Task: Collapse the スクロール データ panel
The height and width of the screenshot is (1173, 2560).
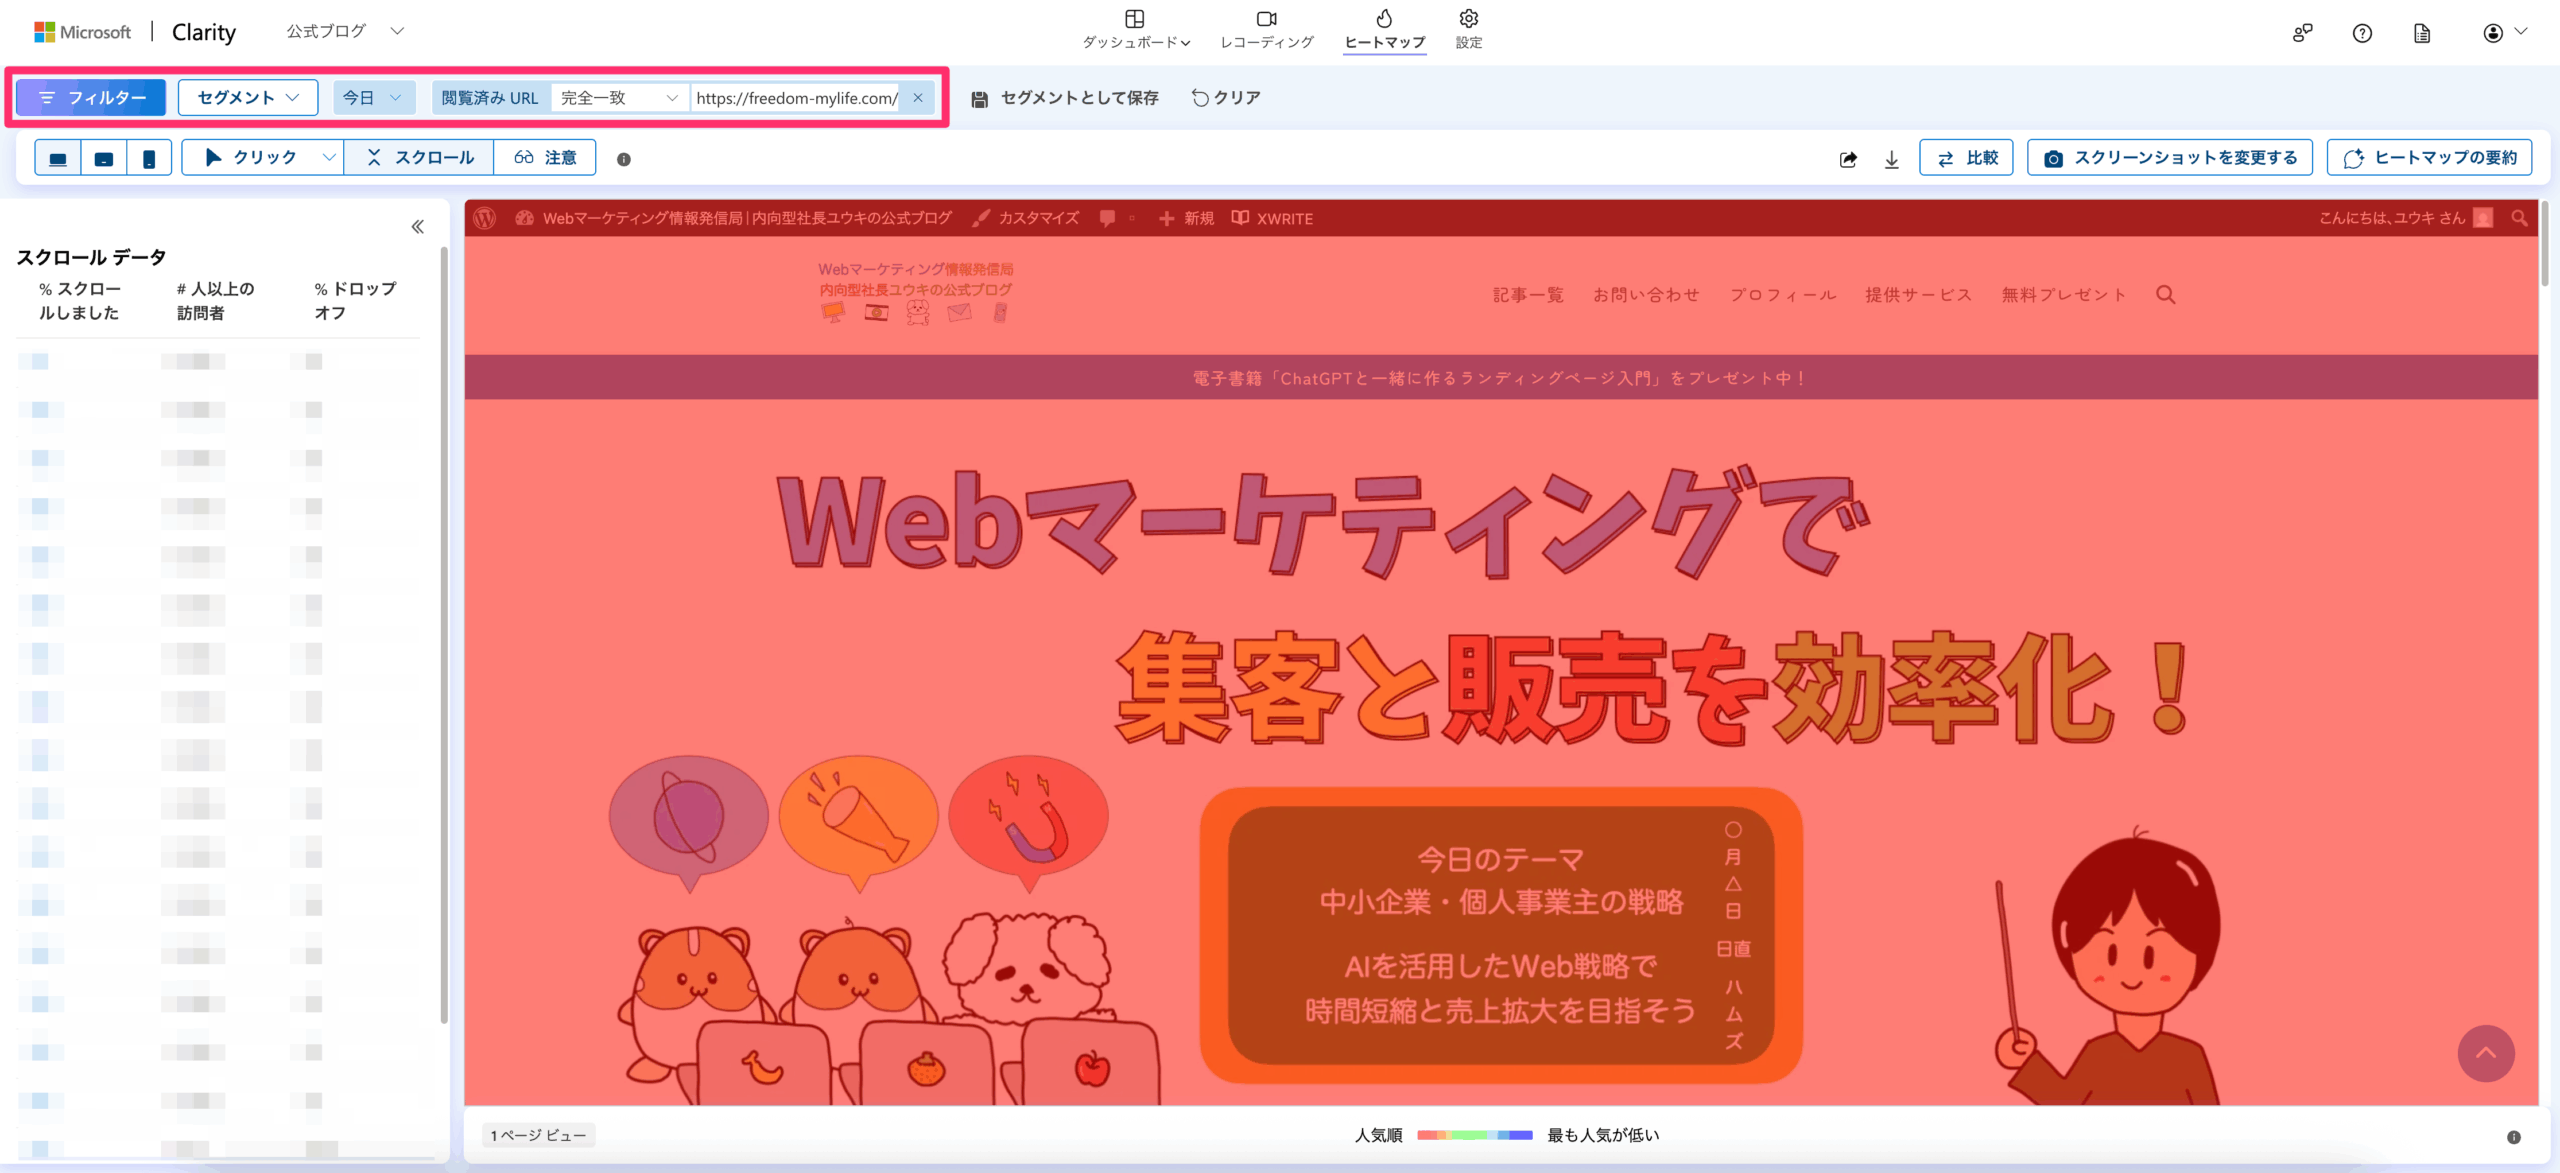Action: (418, 227)
